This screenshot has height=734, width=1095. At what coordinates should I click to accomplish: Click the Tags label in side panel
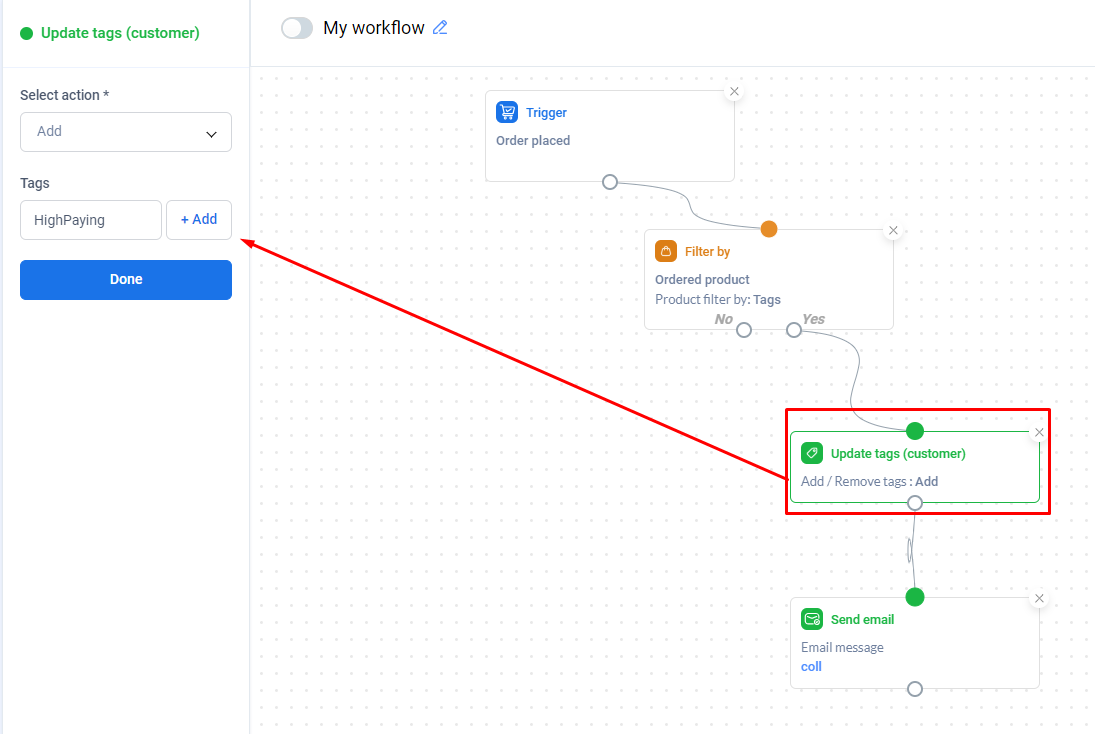pyautogui.click(x=35, y=183)
